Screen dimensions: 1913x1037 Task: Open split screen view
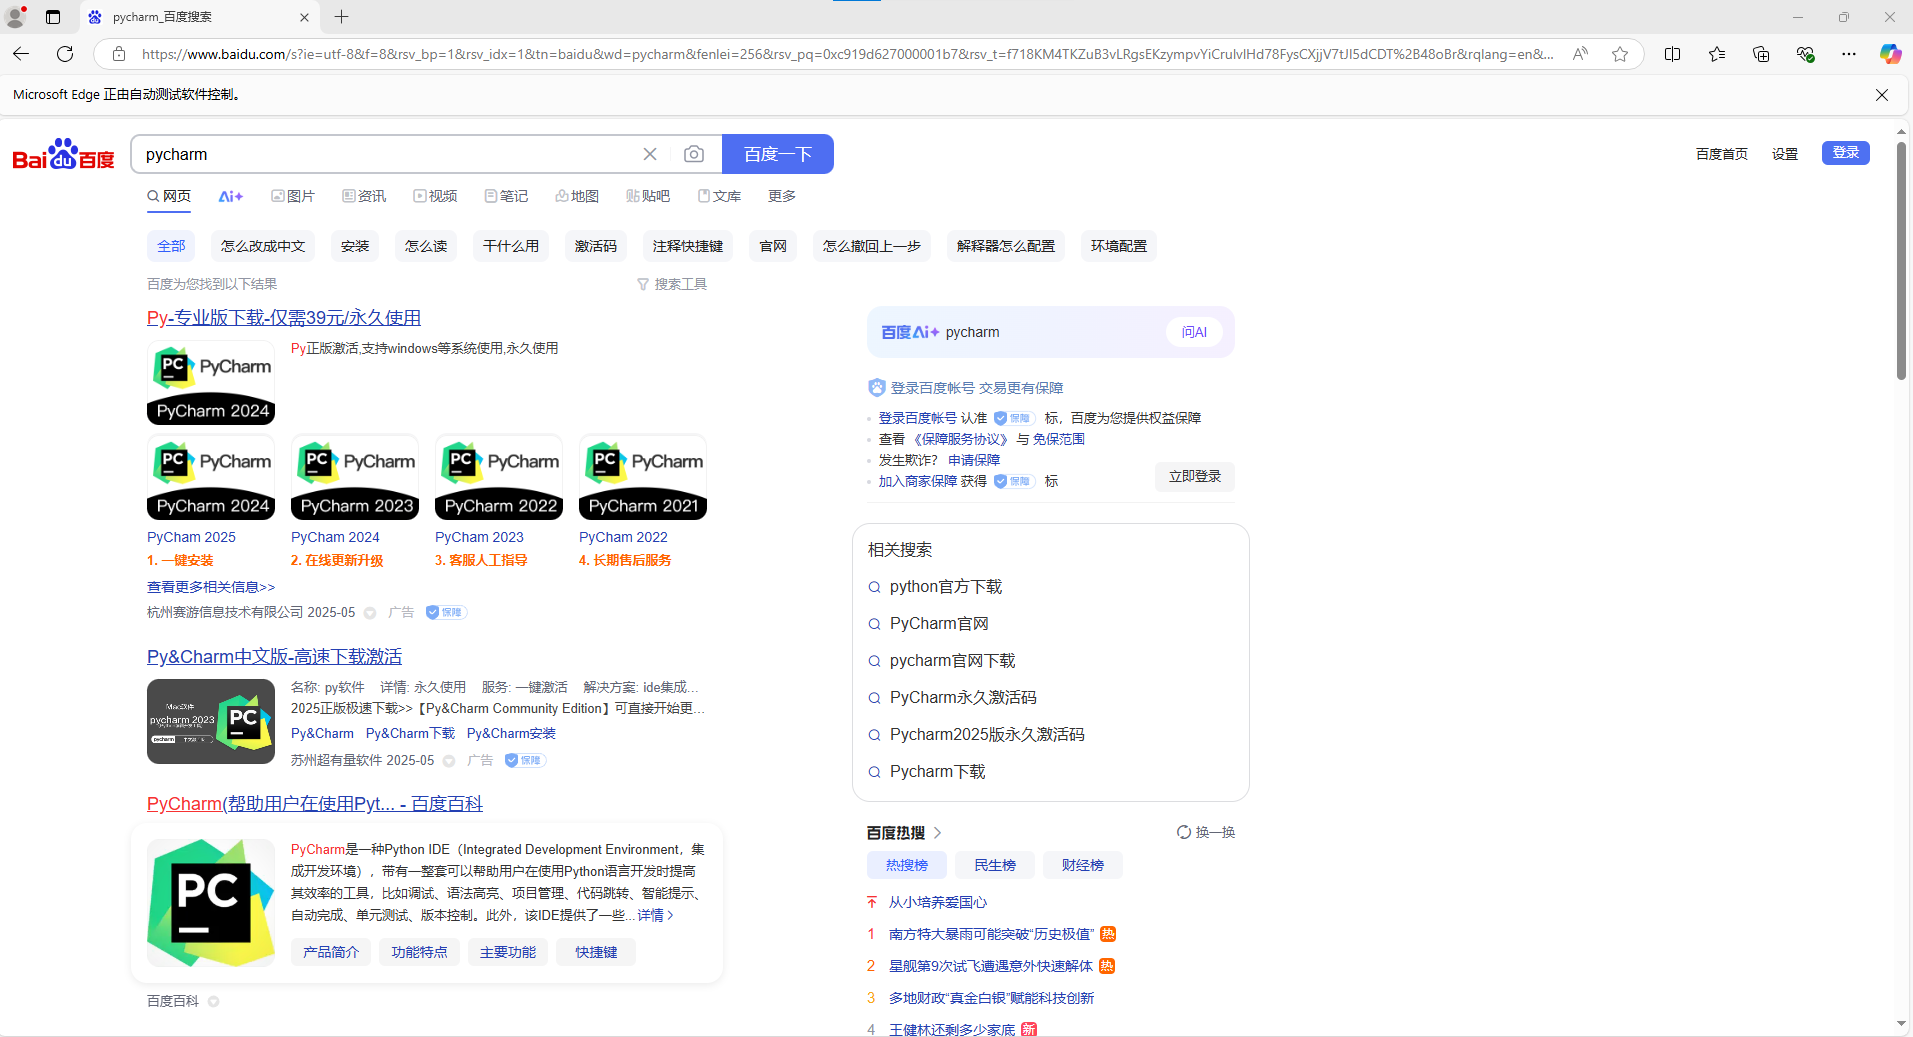[x=1672, y=54]
